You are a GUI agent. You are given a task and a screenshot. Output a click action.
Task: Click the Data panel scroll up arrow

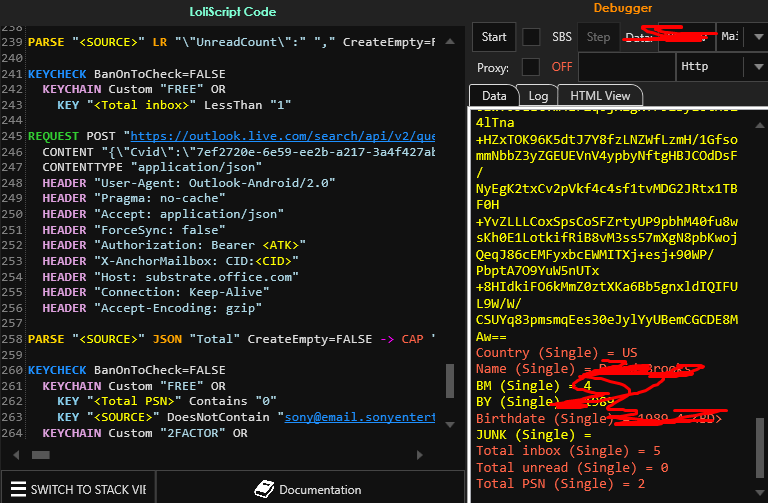(760, 125)
